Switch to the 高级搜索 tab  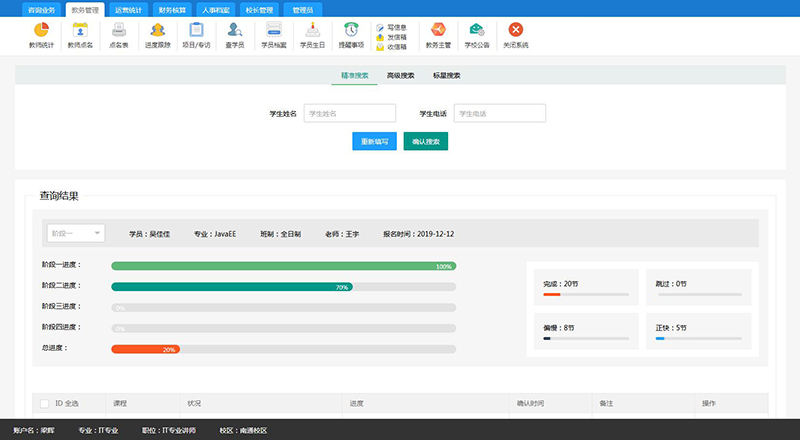400,75
